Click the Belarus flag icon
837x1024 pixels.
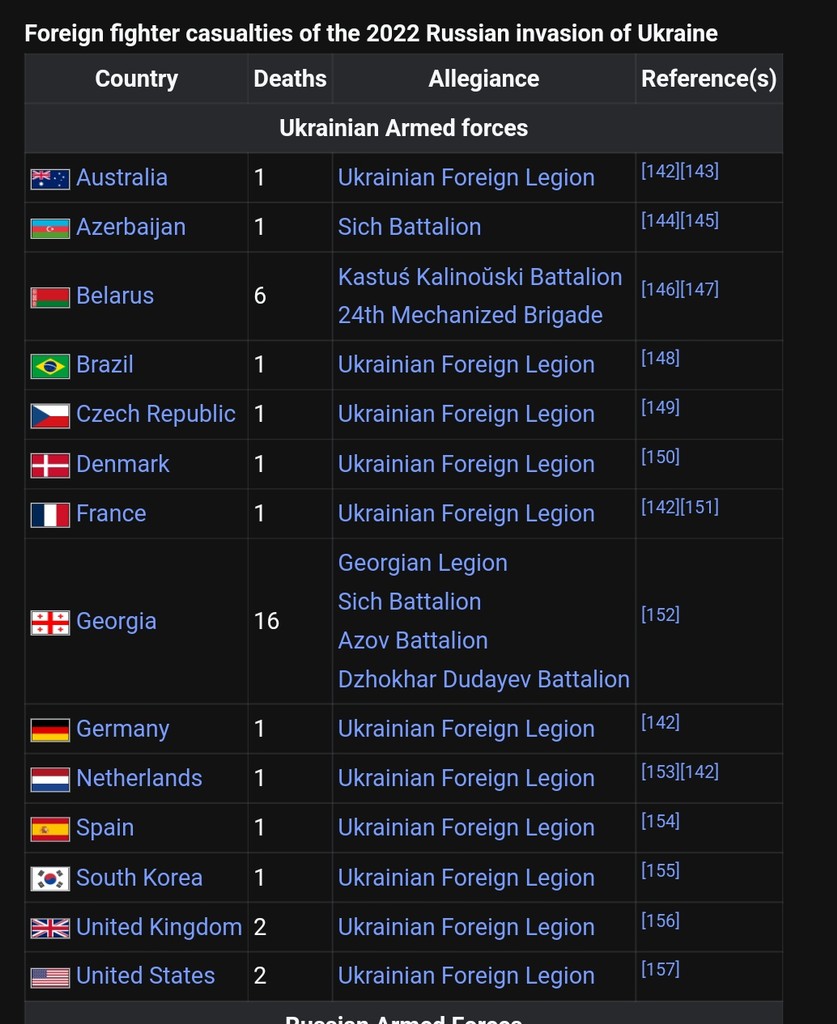[50, 297]
